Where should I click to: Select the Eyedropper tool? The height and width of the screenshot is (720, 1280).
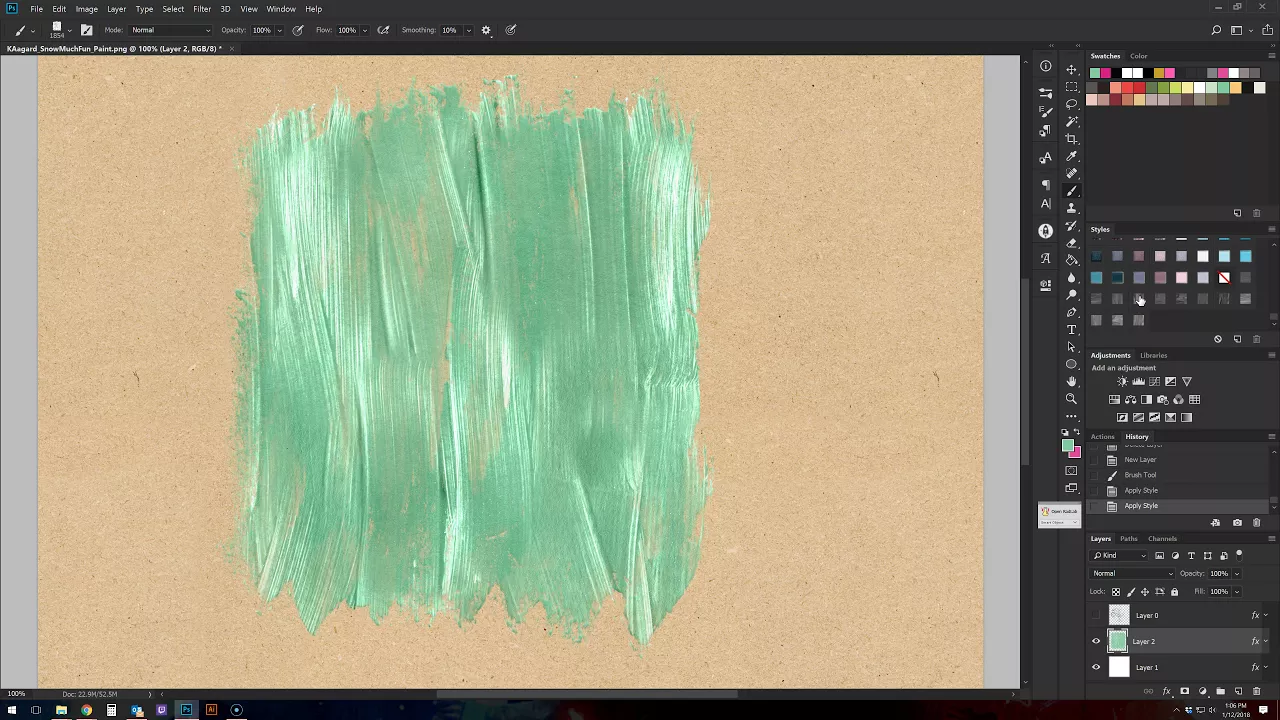coord(1071,156)
